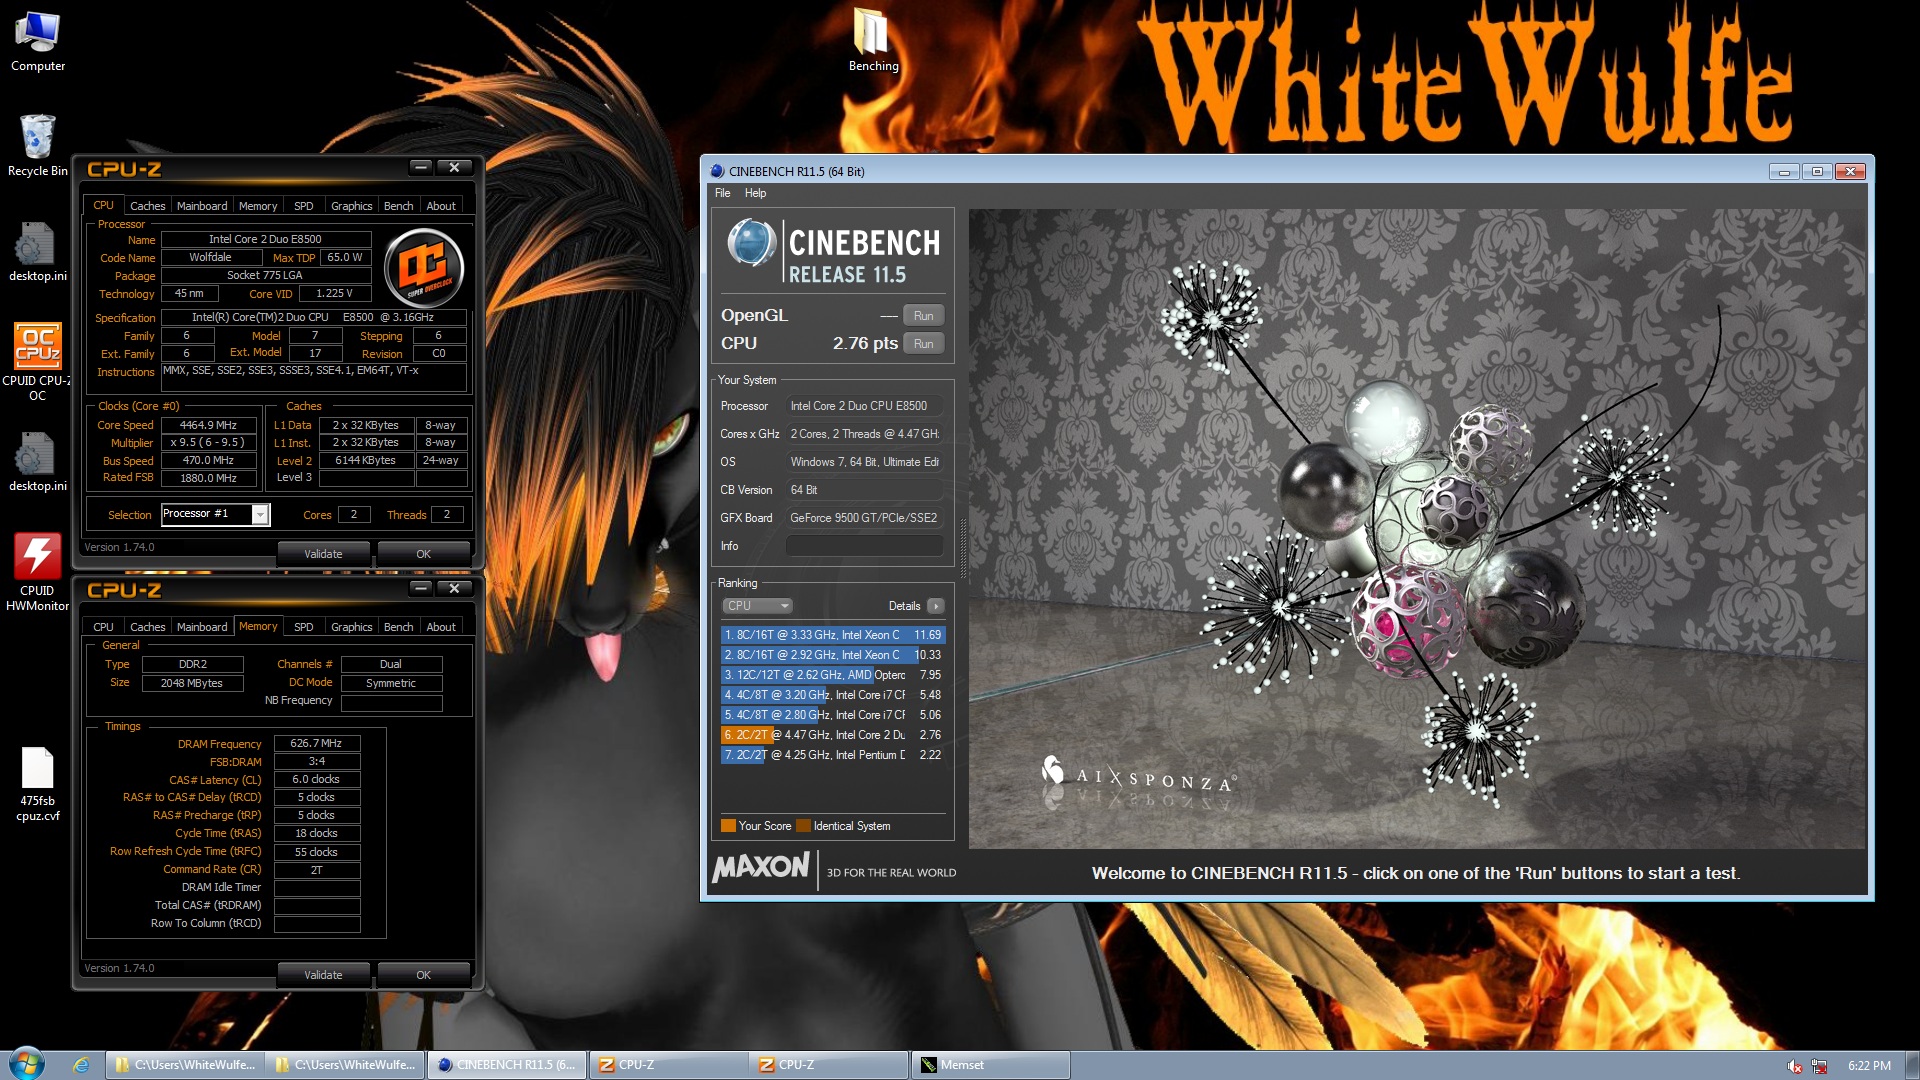Open the Computer desktop icon
Viewport: 1920px width, 1080px height.
38,40
